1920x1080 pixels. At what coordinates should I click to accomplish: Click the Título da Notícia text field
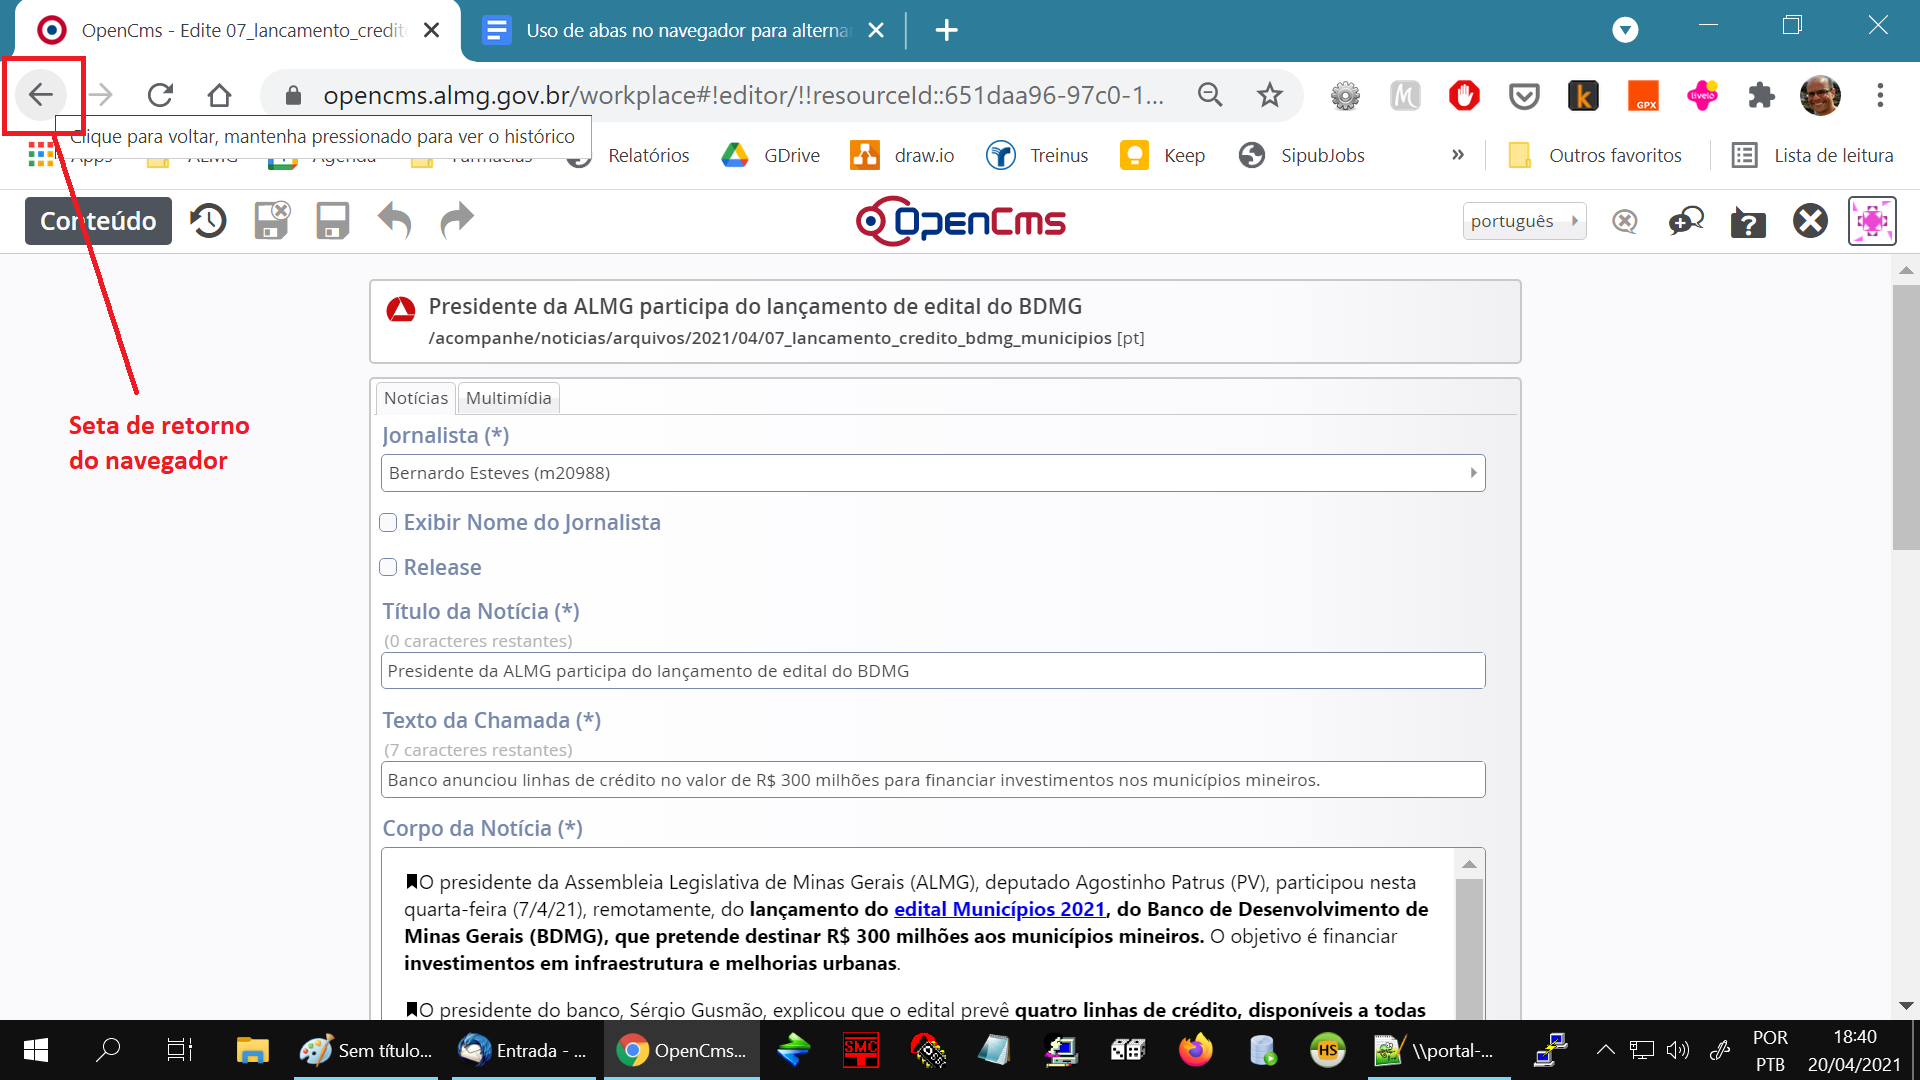pyautogui.click(x=932, y=671)
